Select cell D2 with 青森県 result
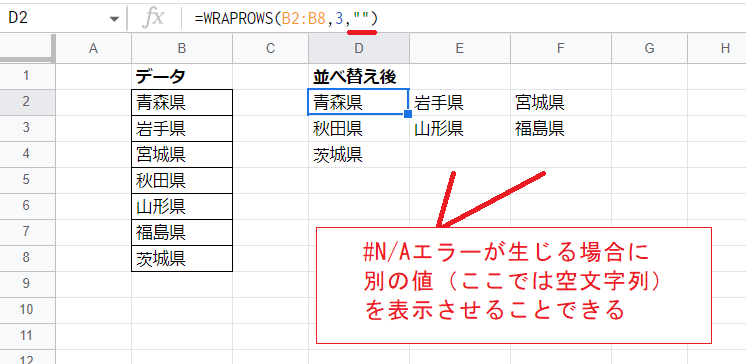746x364 pixels. [359, 102]
